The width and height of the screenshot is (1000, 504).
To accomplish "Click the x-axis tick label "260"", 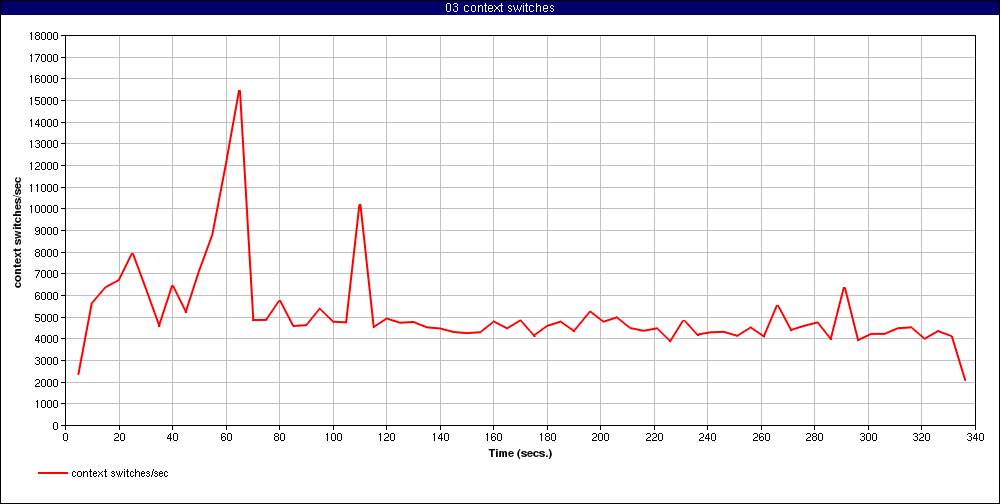I will tap(761, 437).
